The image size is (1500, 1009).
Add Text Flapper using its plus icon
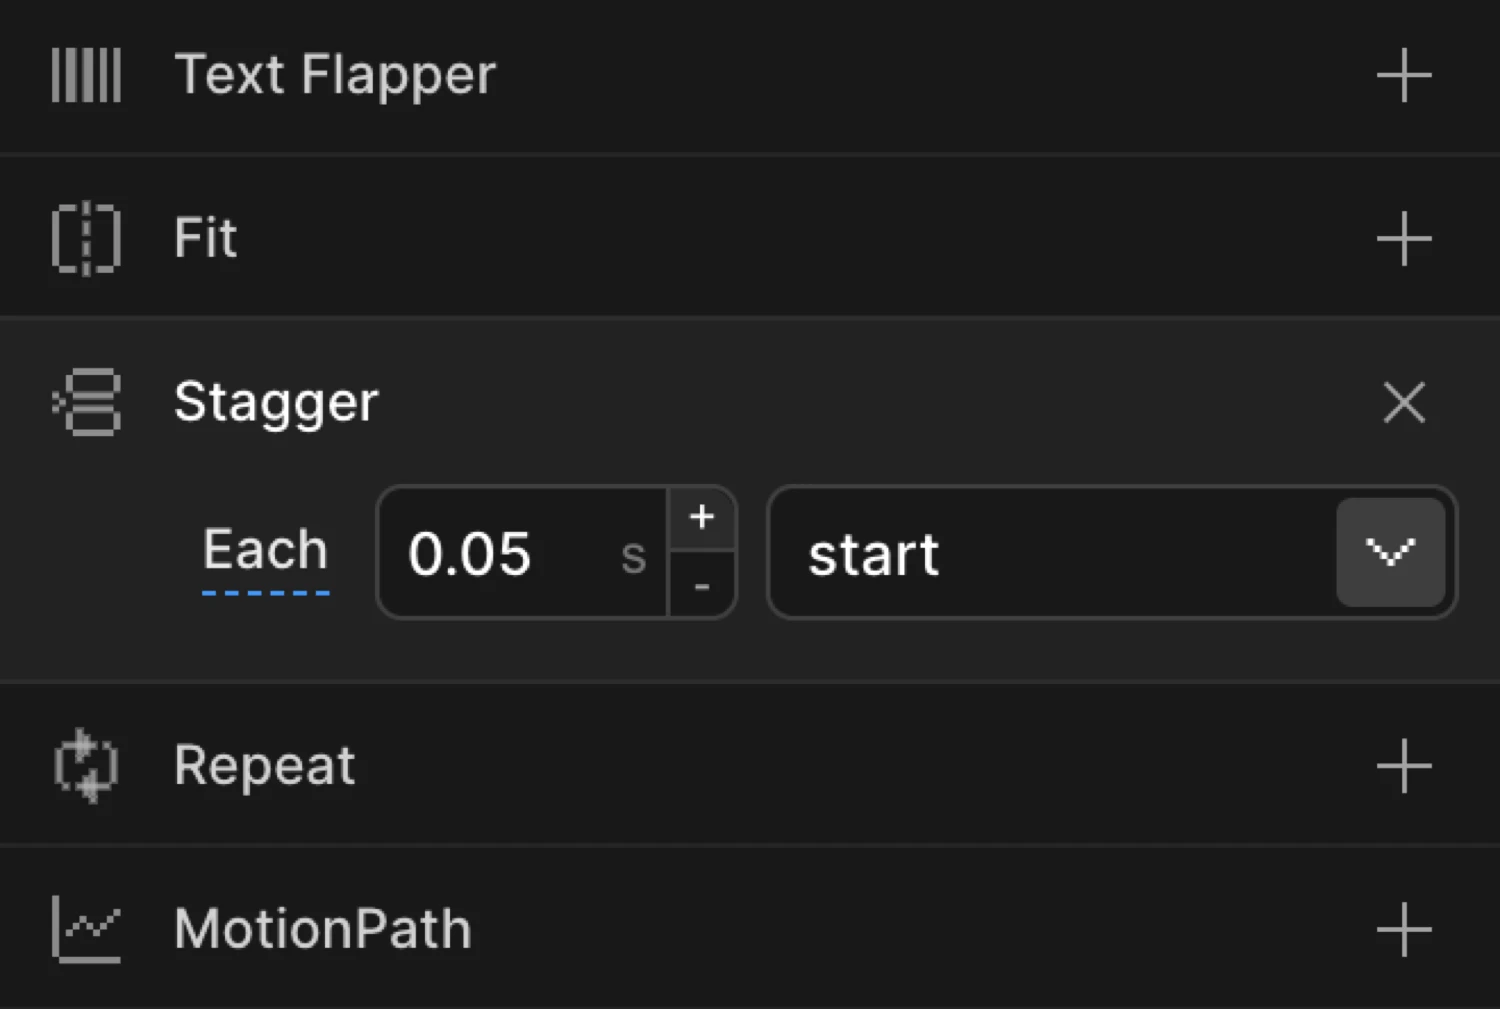[1403, 75]
